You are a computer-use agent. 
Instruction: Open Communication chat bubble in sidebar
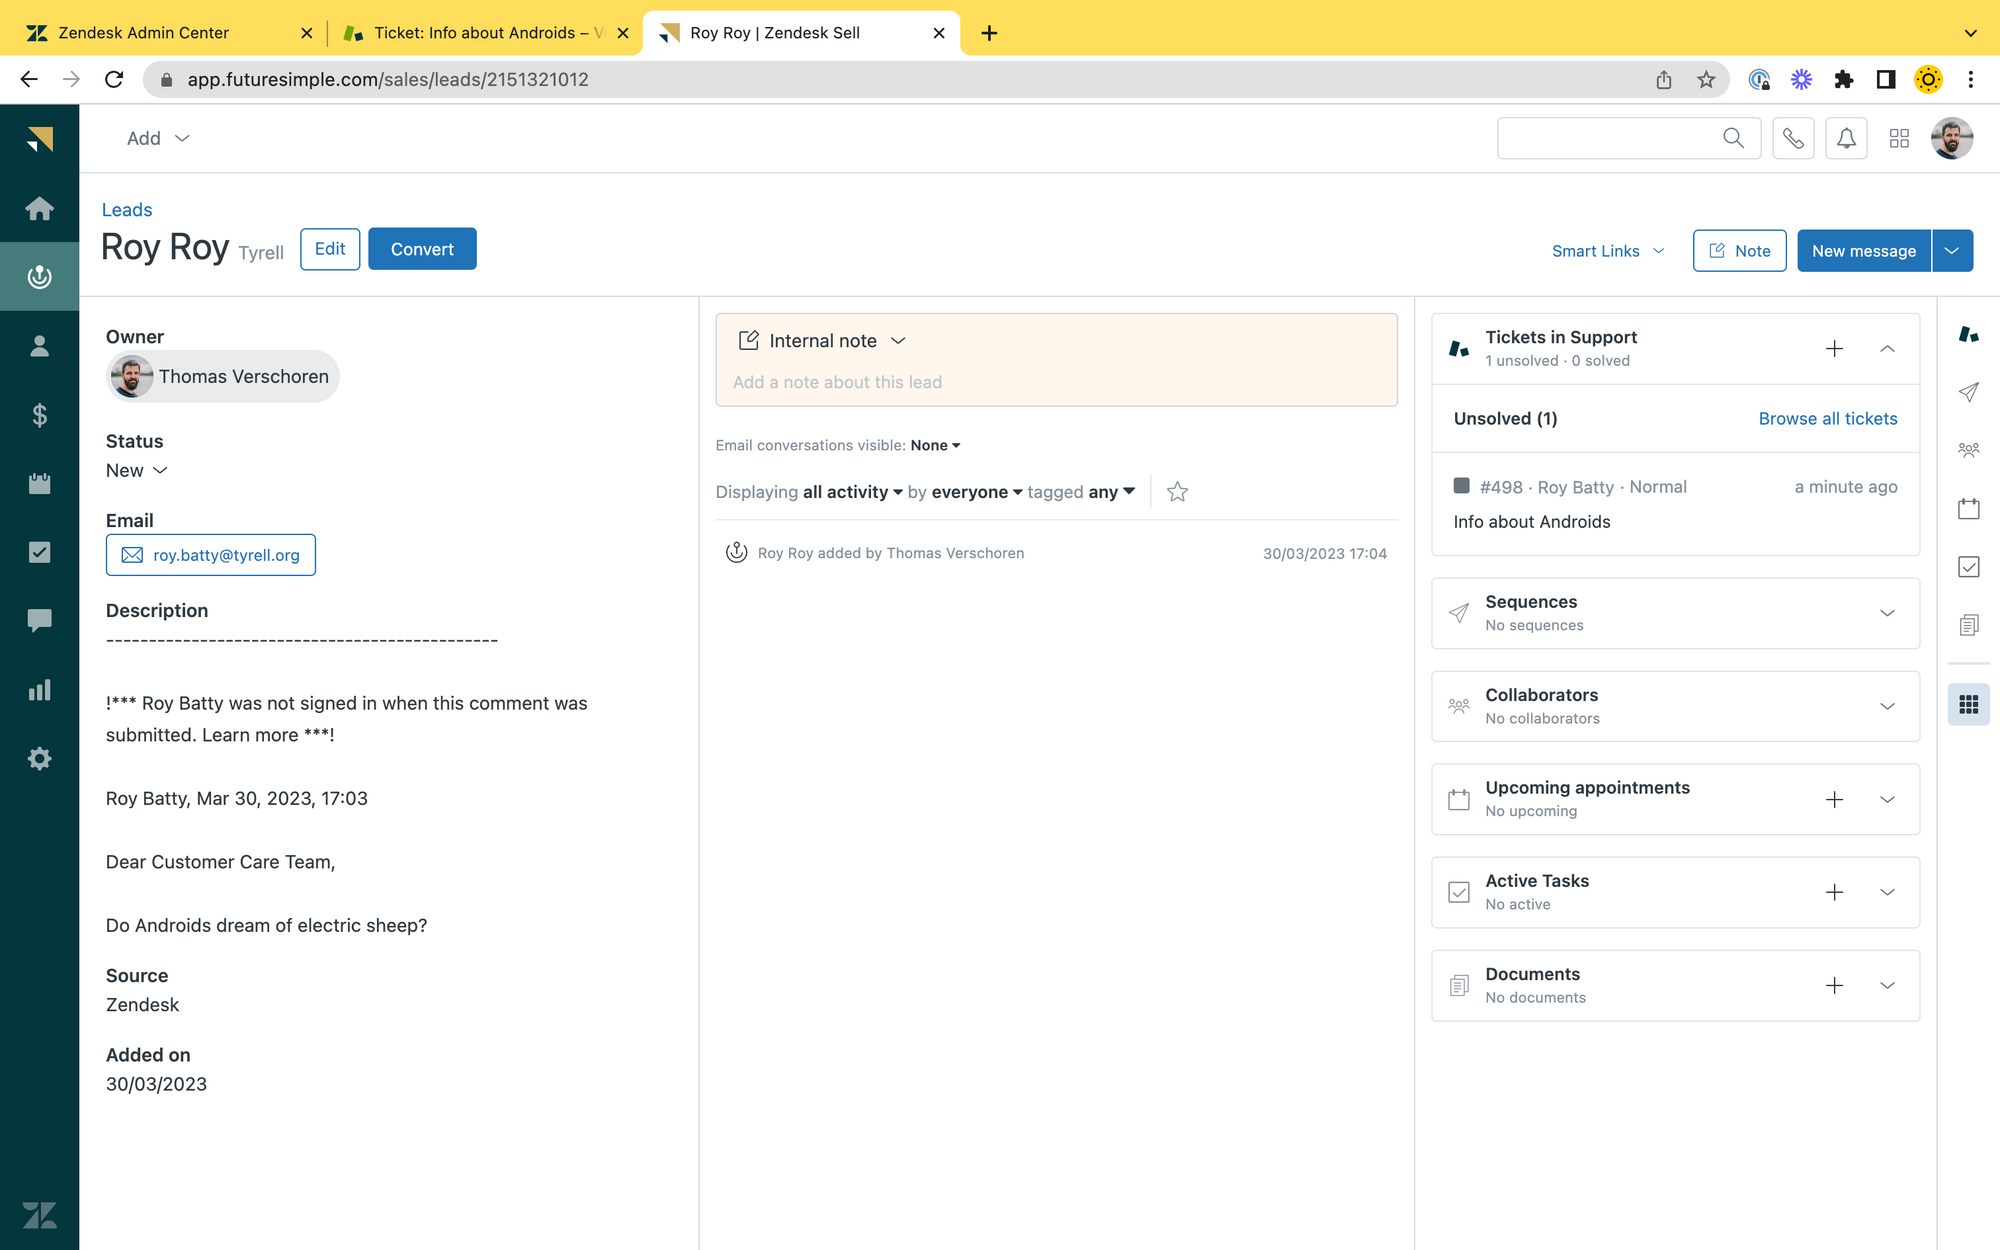pyautogui.click(x=39, y=621)
